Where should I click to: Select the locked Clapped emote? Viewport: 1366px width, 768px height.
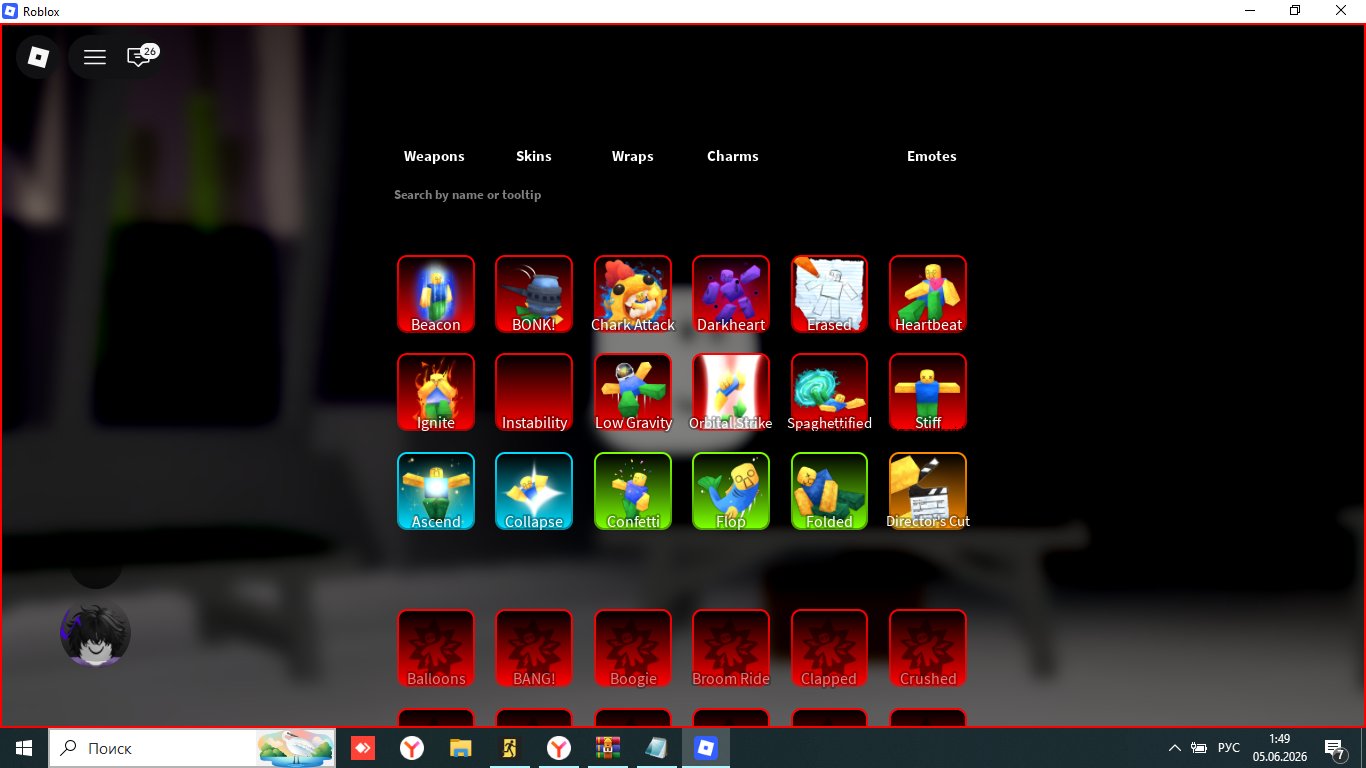830,648
